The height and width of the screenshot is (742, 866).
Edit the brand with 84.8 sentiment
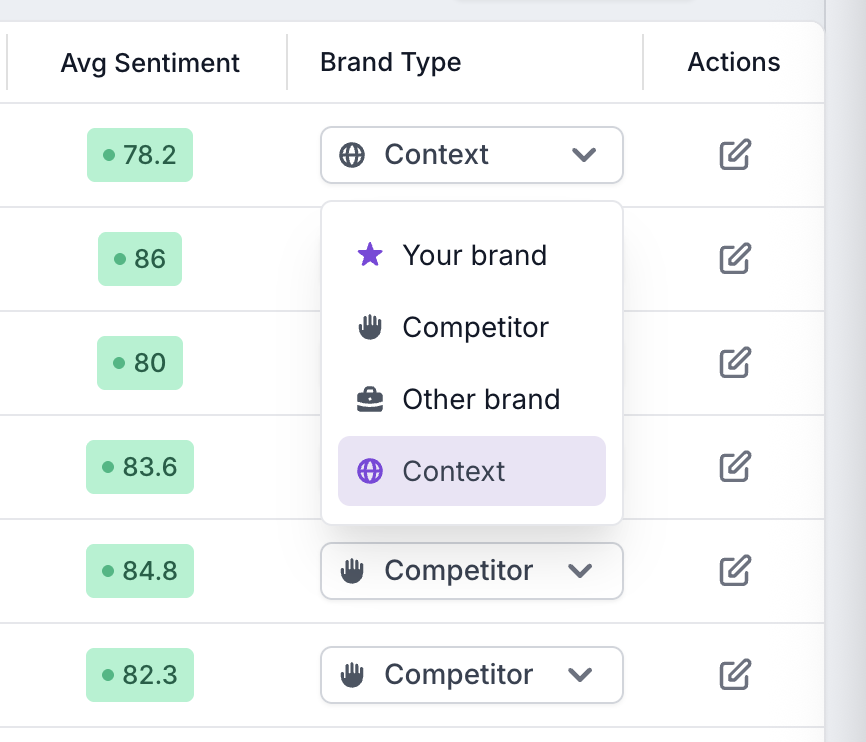(735, 570)
